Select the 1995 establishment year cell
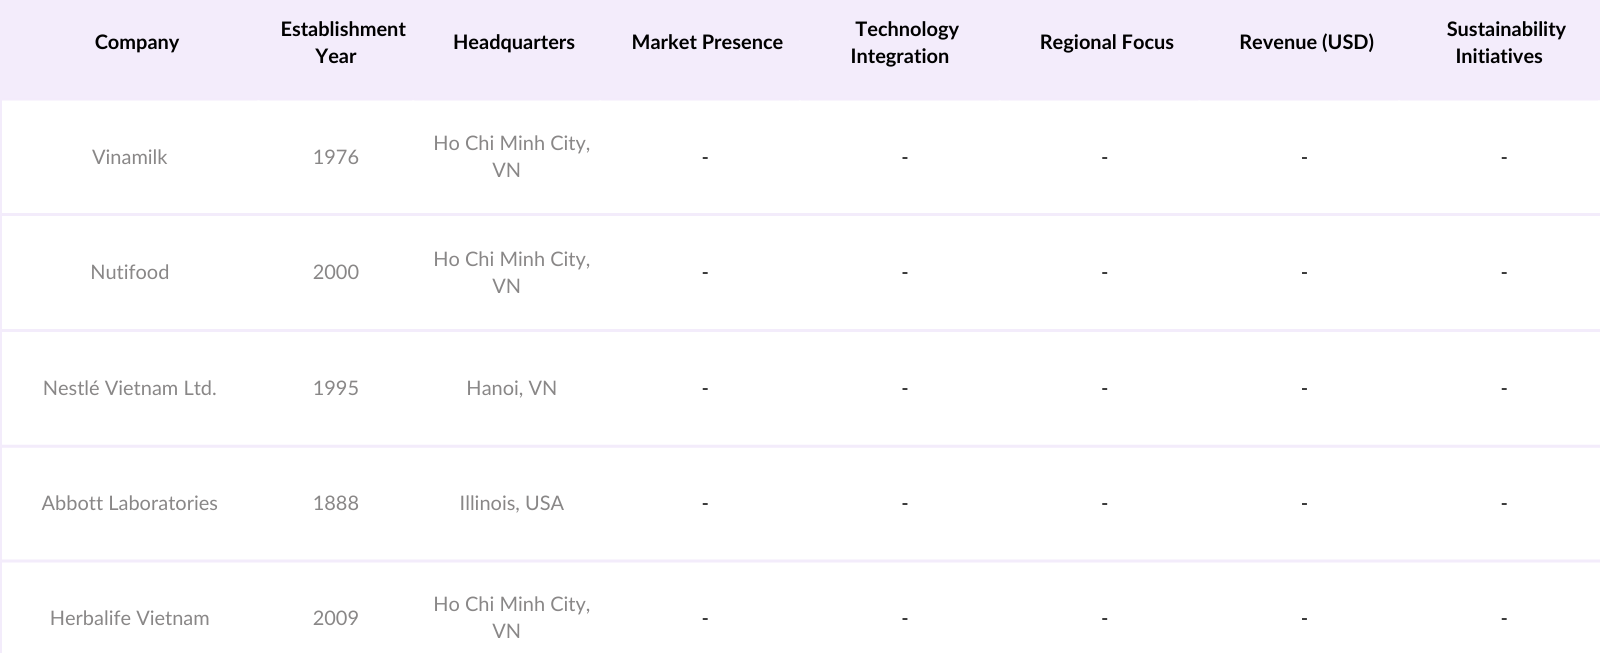 point(336,388)
